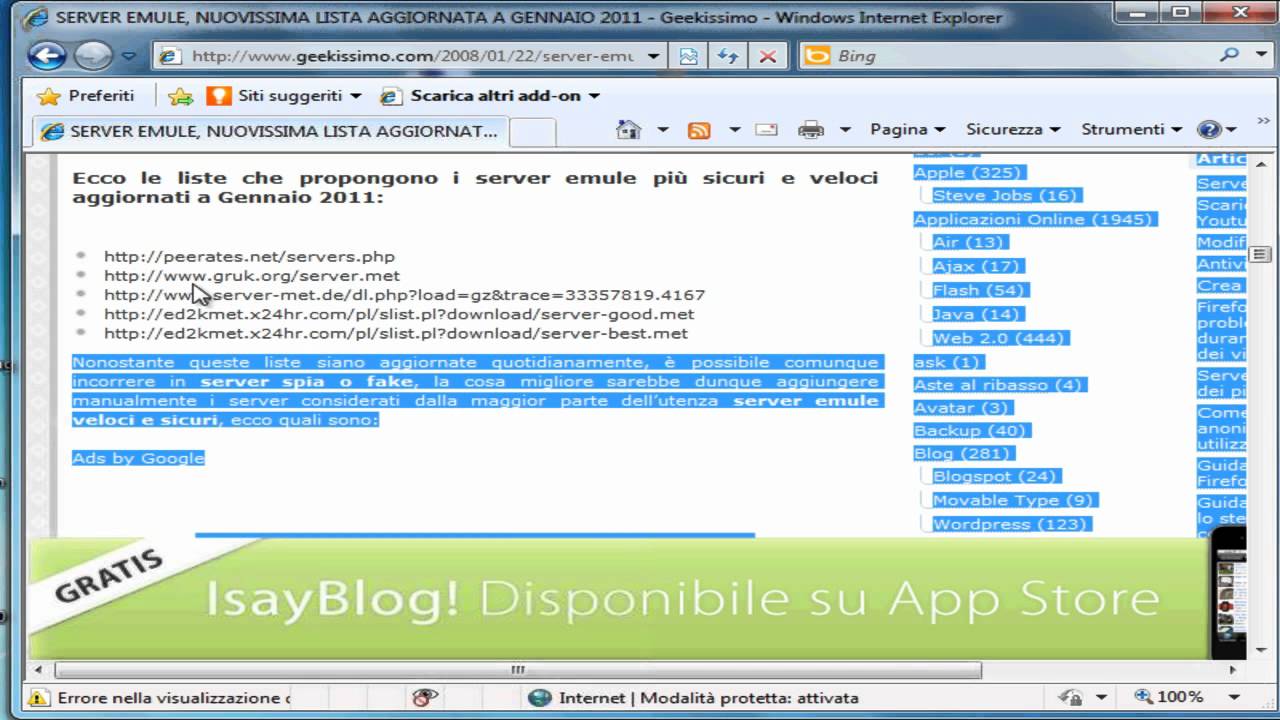Click the Internet zone globe icon
Image resolution: width=1280 pixels, height=720 pixels.
coord(540,698)
